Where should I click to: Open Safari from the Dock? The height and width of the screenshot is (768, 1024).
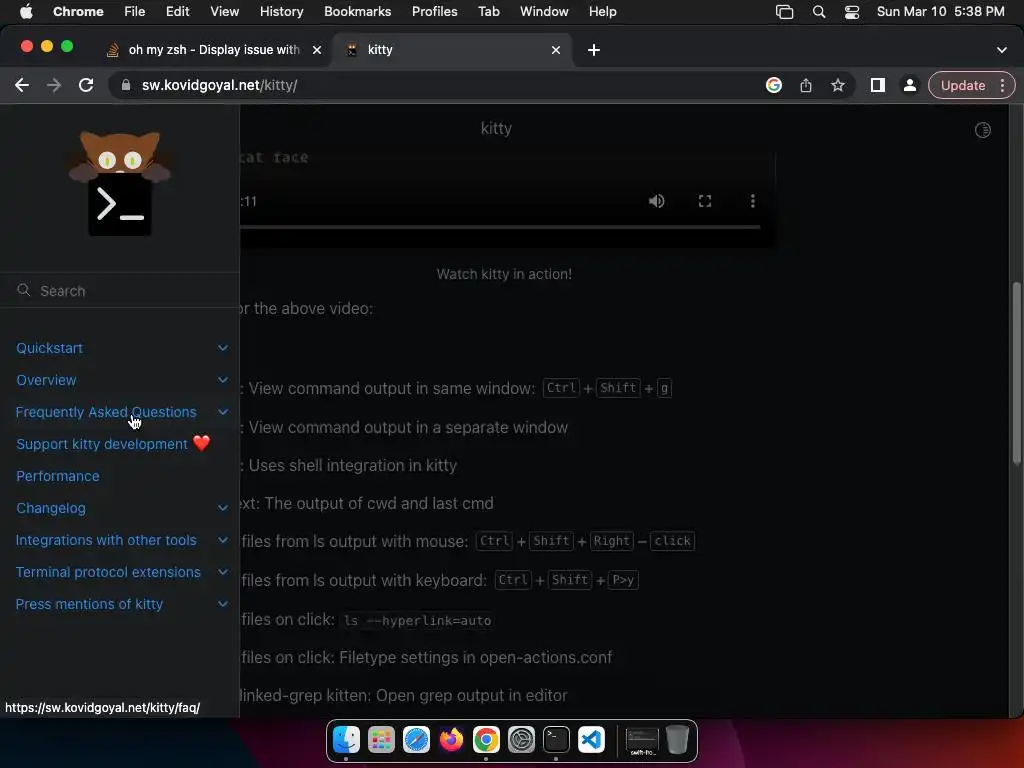click(416, 740)
